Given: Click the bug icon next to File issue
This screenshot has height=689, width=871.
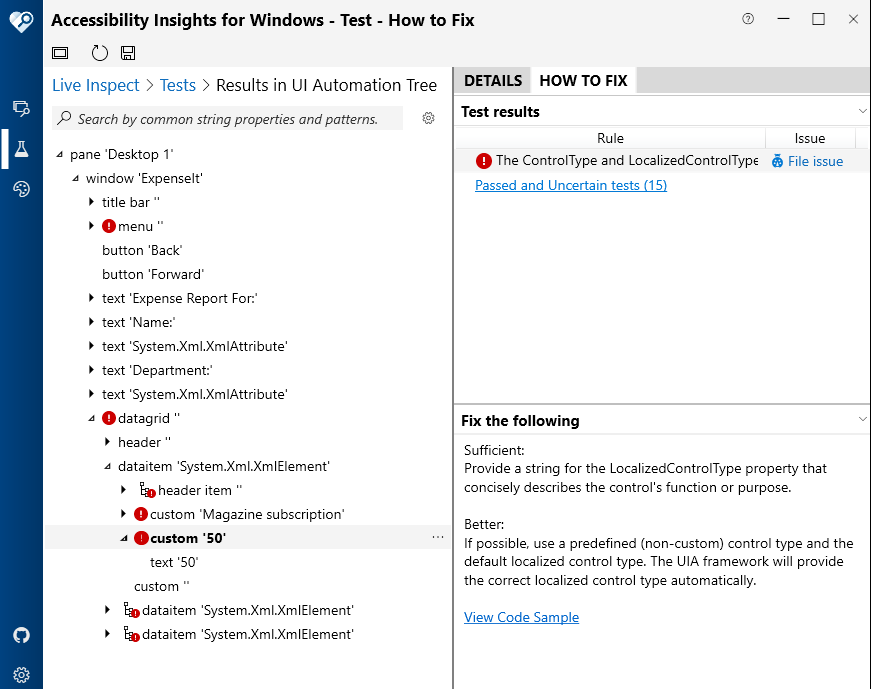Looking at the screenshot, I should pos(777,160).
